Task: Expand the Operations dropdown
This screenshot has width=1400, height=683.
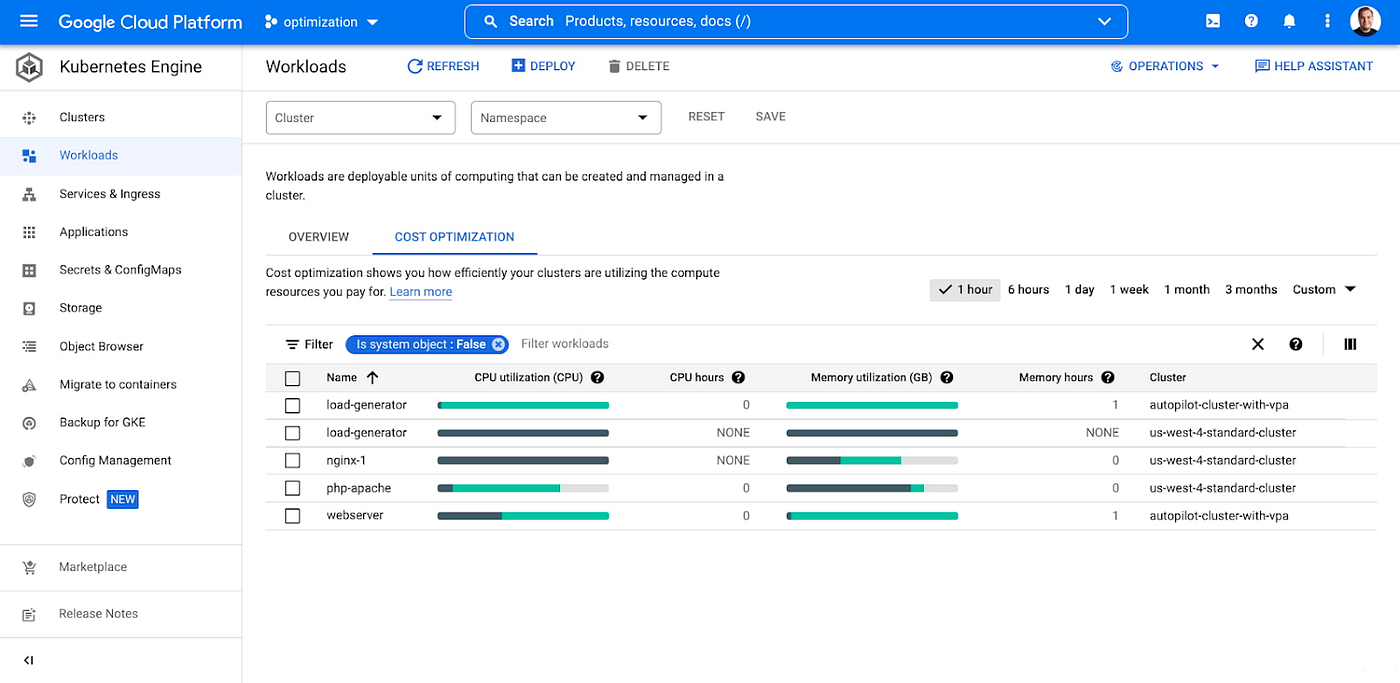Action: (x=1165, y=66)
